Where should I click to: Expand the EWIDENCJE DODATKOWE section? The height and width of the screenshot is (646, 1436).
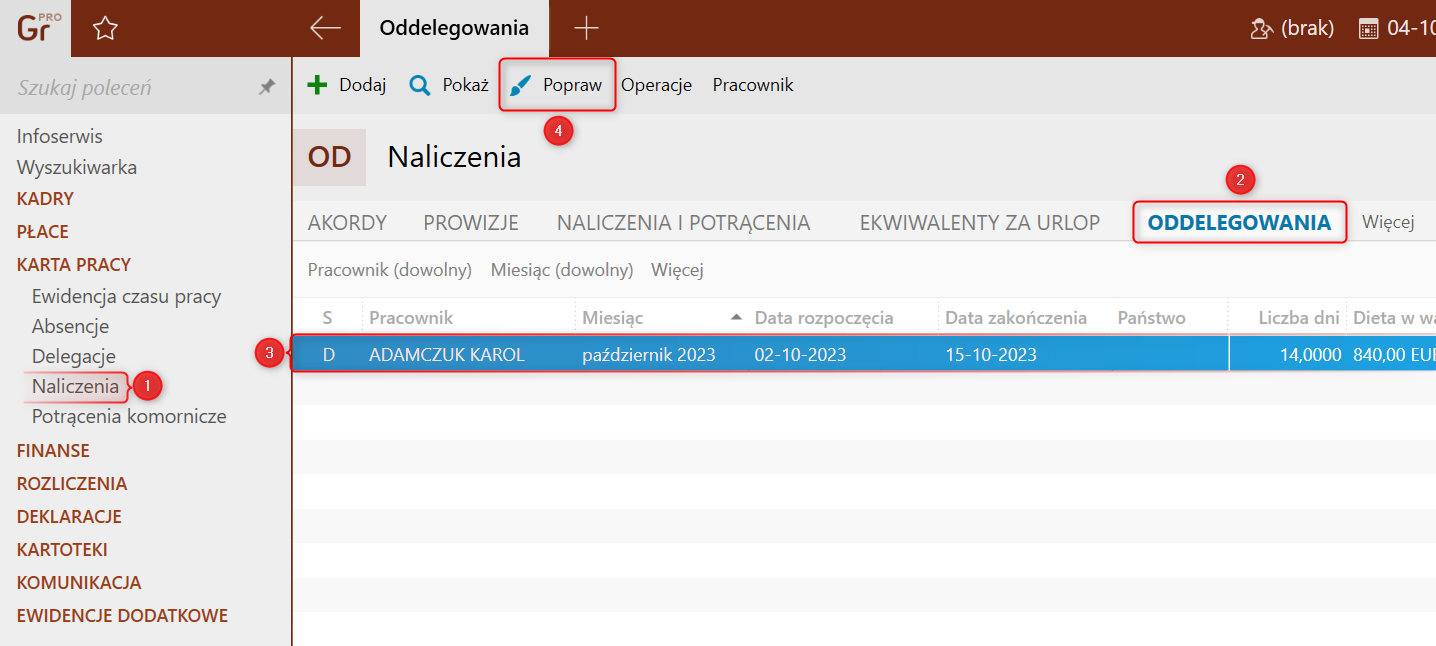[x=122, y=616]
